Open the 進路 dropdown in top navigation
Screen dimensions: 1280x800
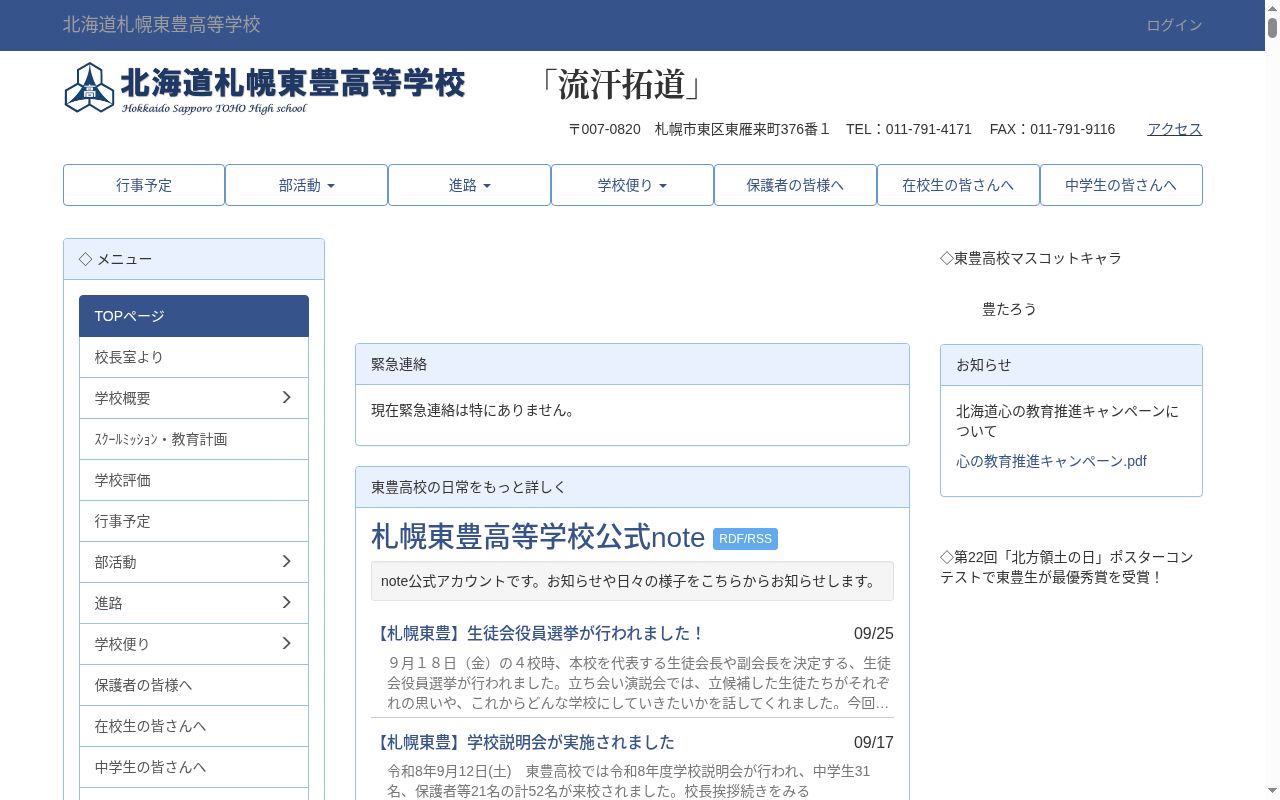(x=469, y=185)
